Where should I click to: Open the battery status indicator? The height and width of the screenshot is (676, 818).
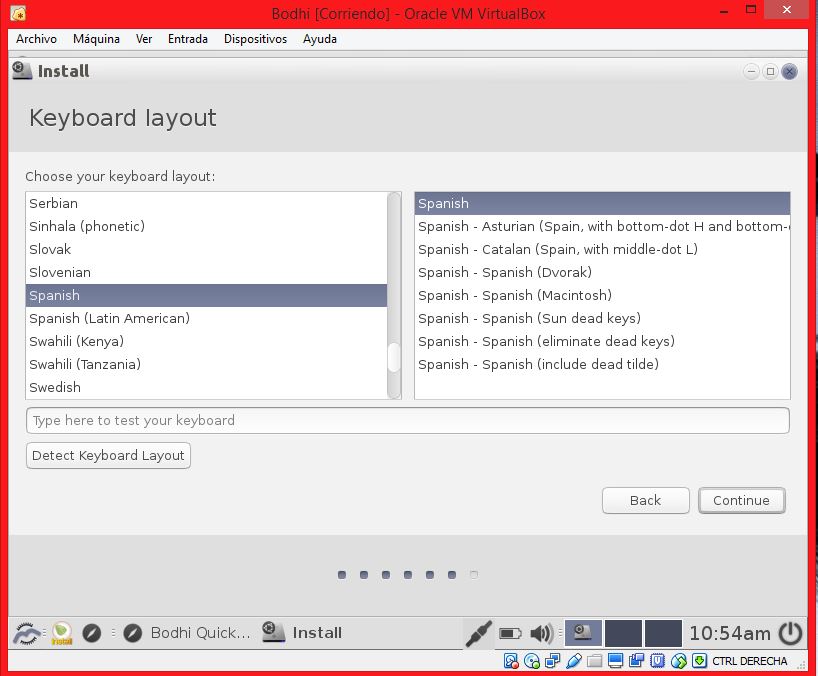pos(510,633)
